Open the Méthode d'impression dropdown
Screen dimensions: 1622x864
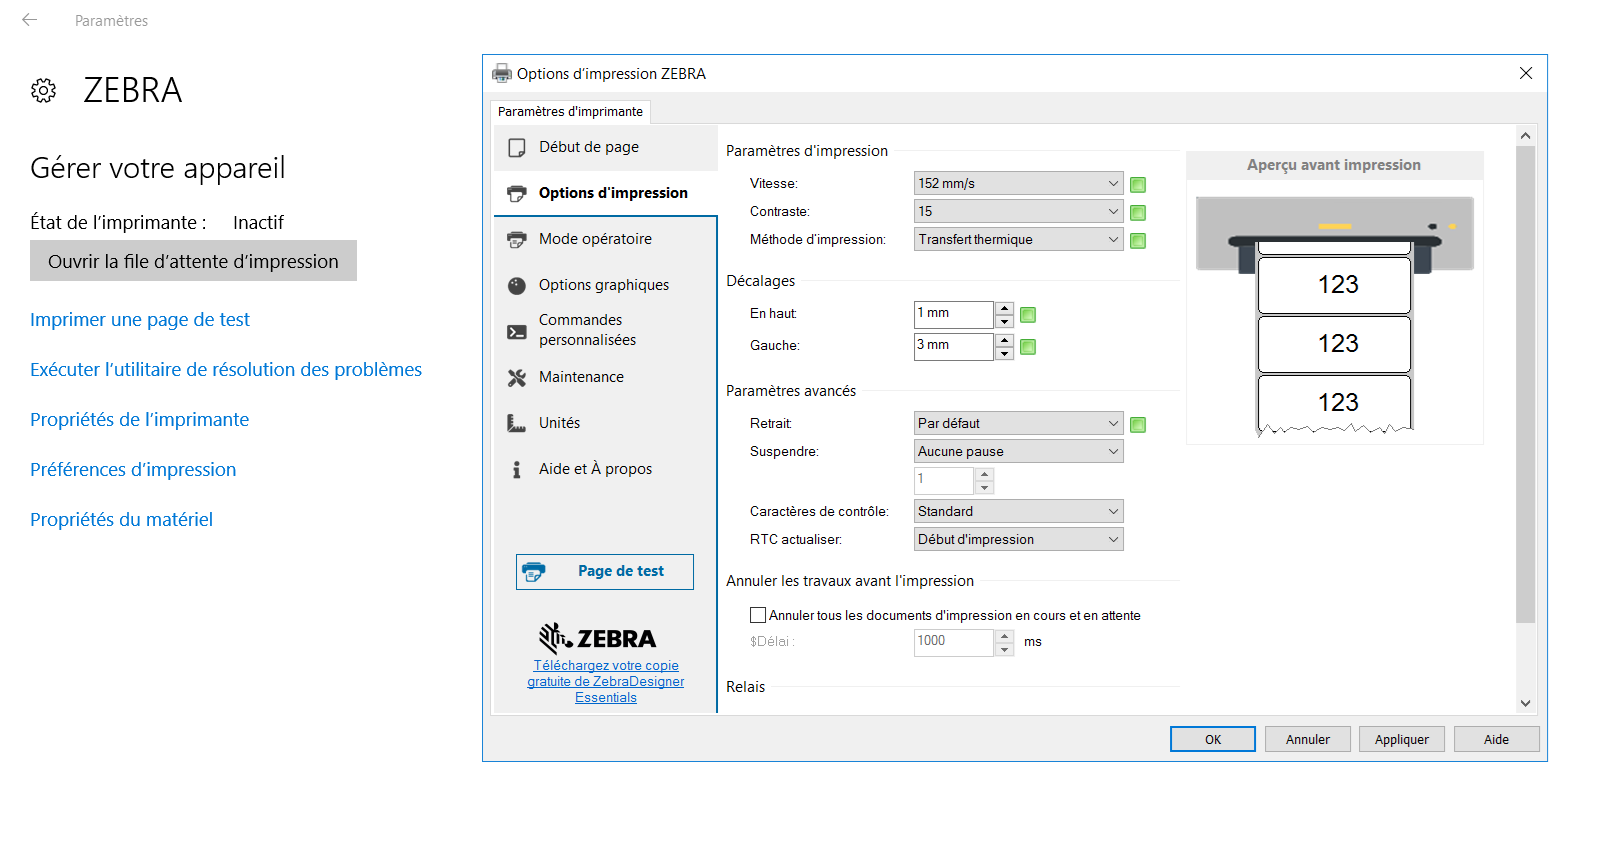tap(1018, 239)
